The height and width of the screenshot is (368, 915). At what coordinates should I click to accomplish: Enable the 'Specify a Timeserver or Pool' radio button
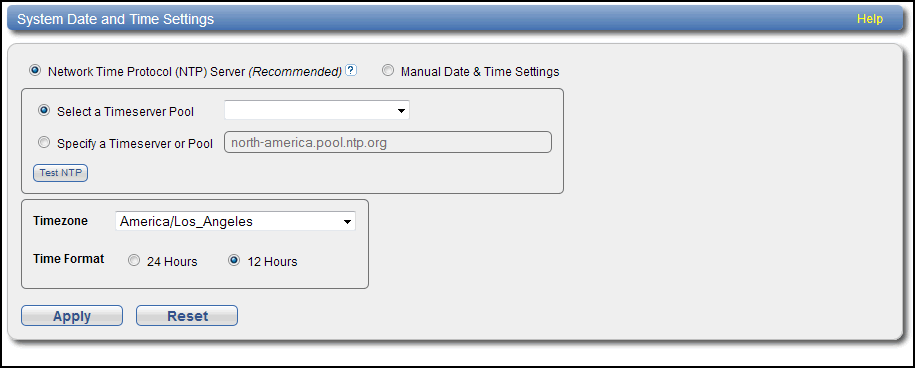[x=44, y=142]
